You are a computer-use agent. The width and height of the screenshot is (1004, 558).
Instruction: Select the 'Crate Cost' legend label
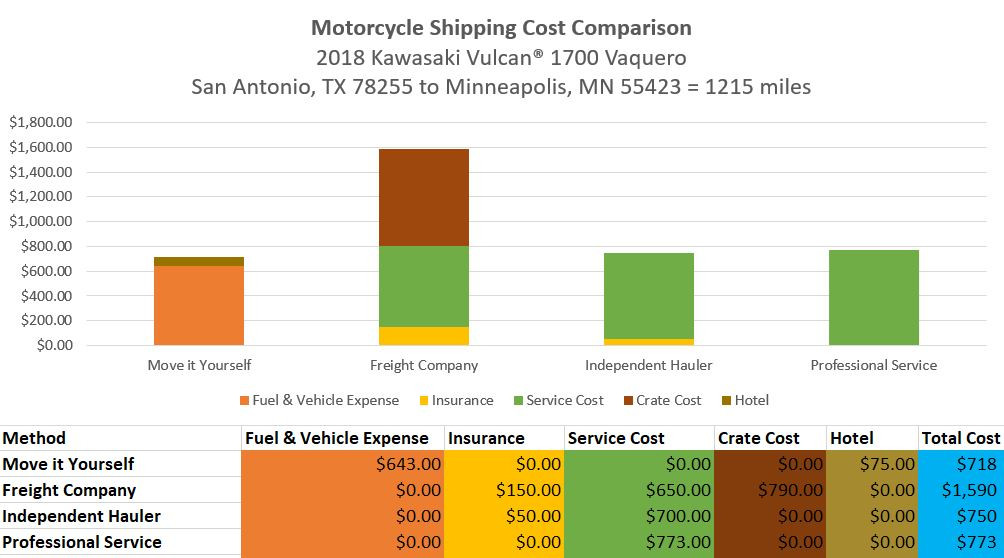pyautogui.click(x=668, y=400)
